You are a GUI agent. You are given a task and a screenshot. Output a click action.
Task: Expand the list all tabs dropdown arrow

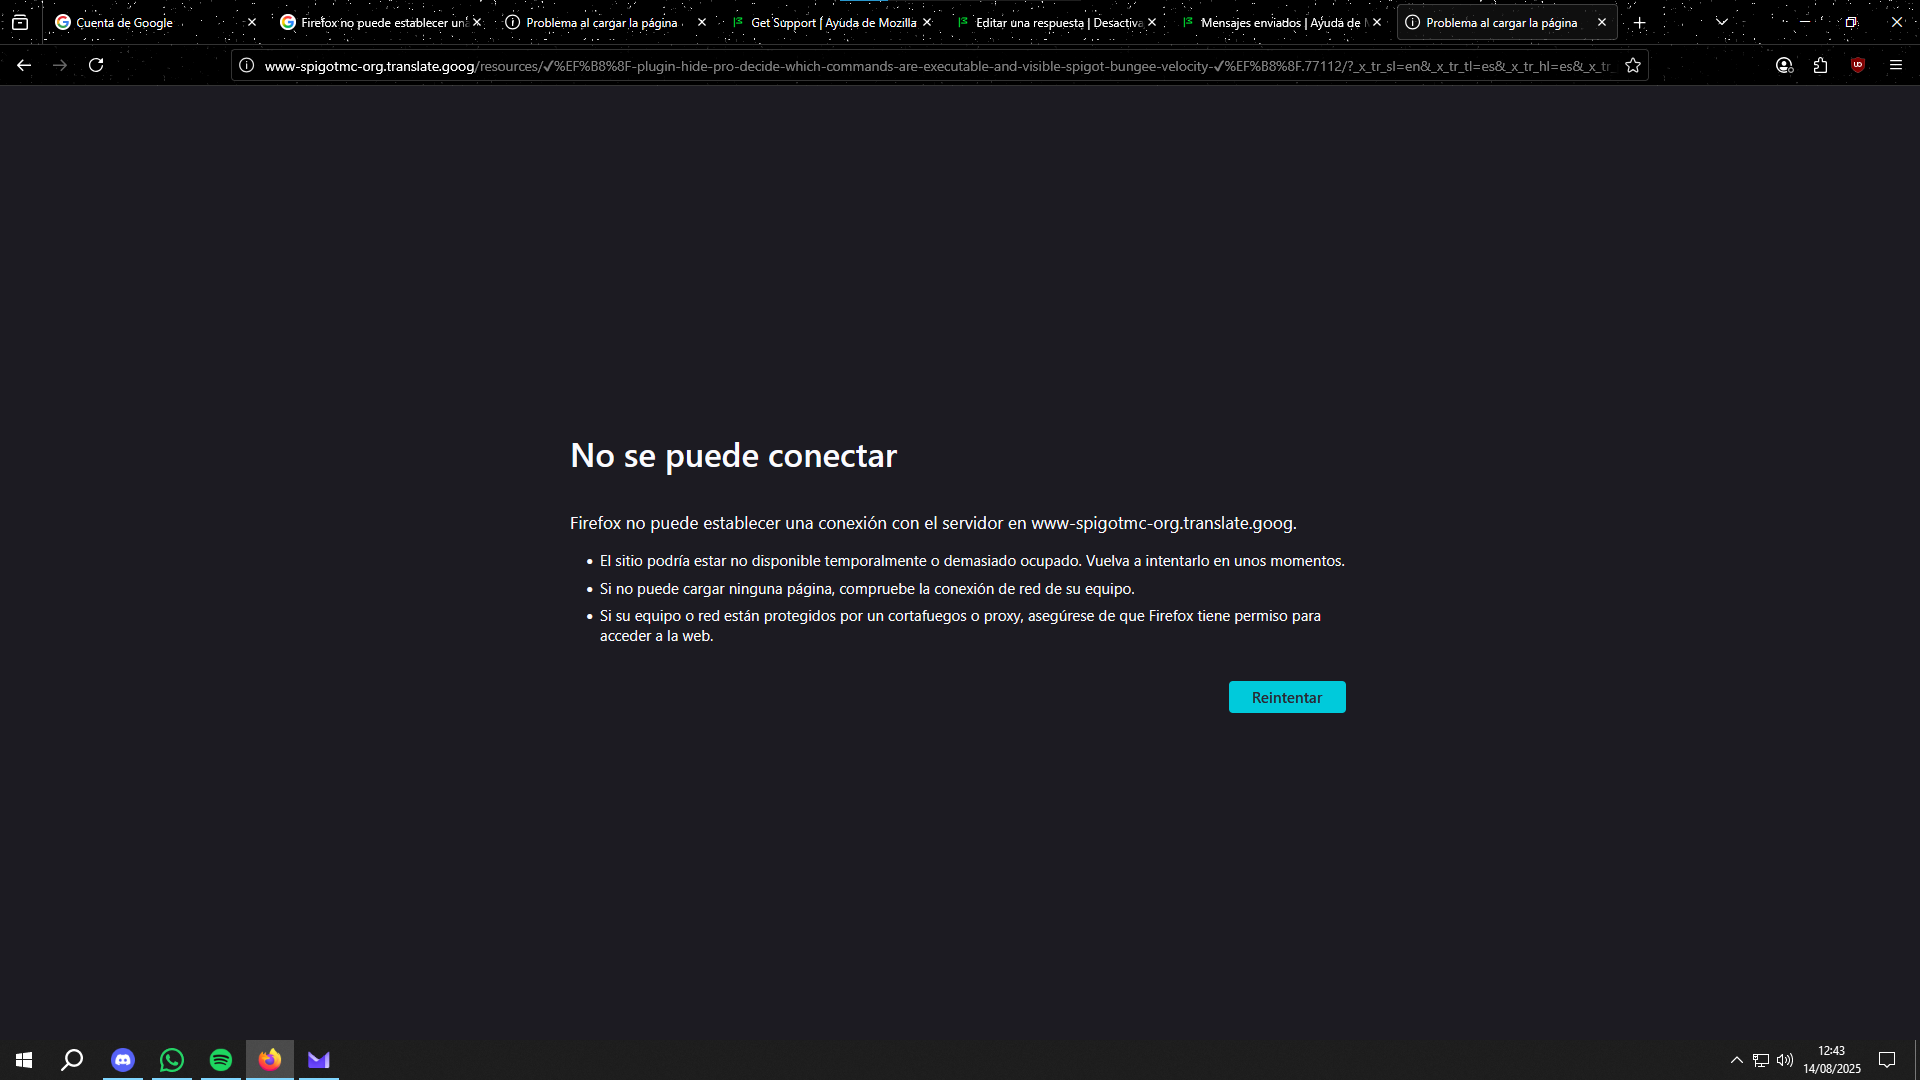click(x=1721, y=22)
